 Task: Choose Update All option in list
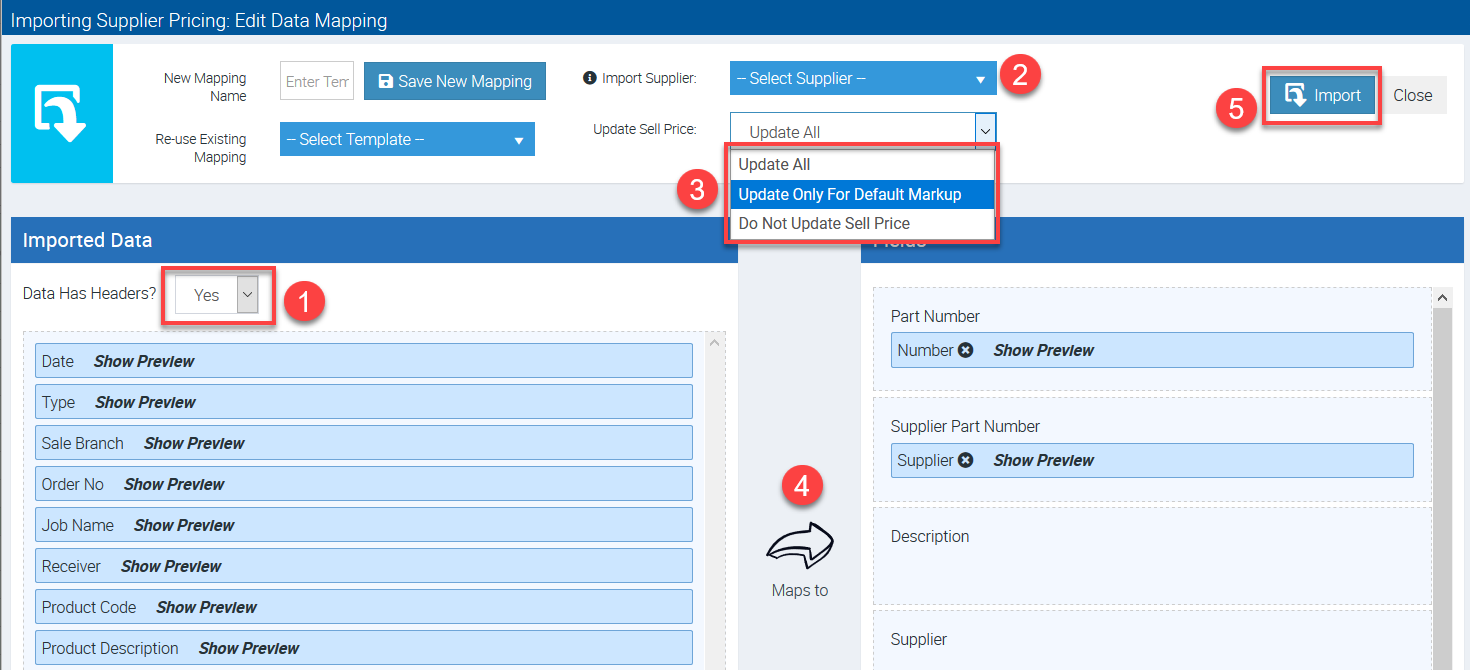774,164
